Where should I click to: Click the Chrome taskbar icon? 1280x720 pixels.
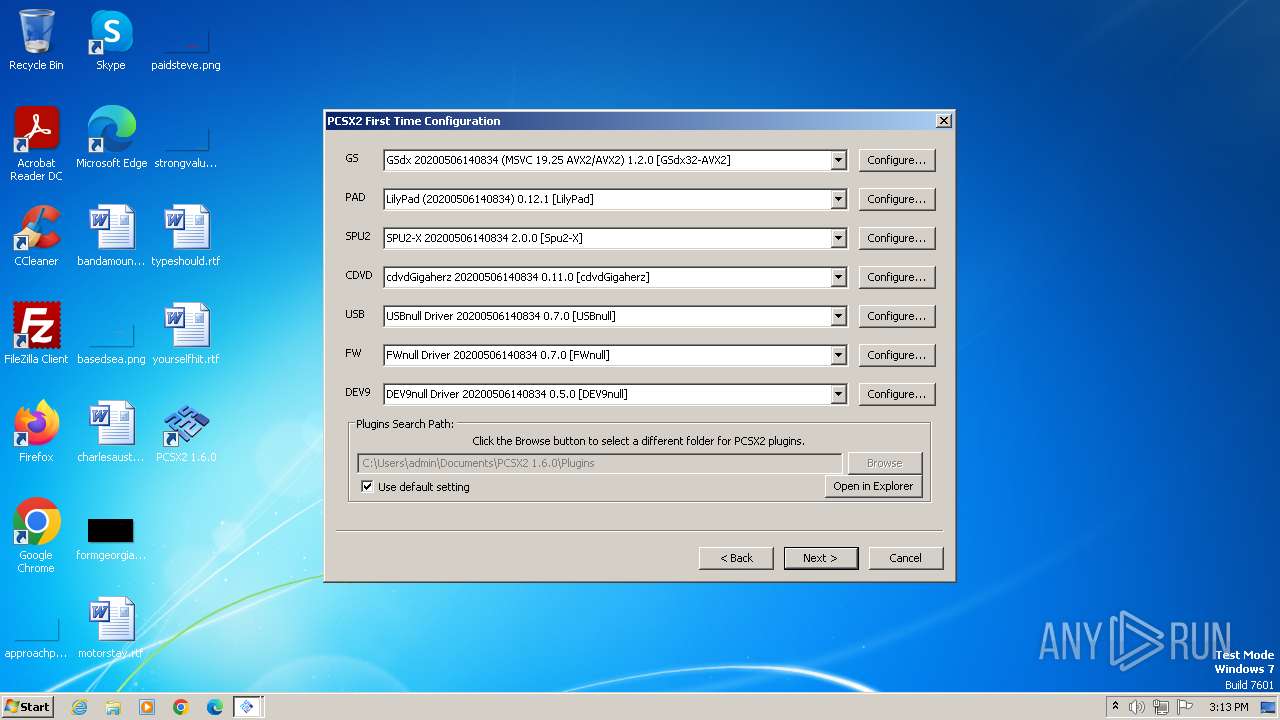[x=181, y=707]
